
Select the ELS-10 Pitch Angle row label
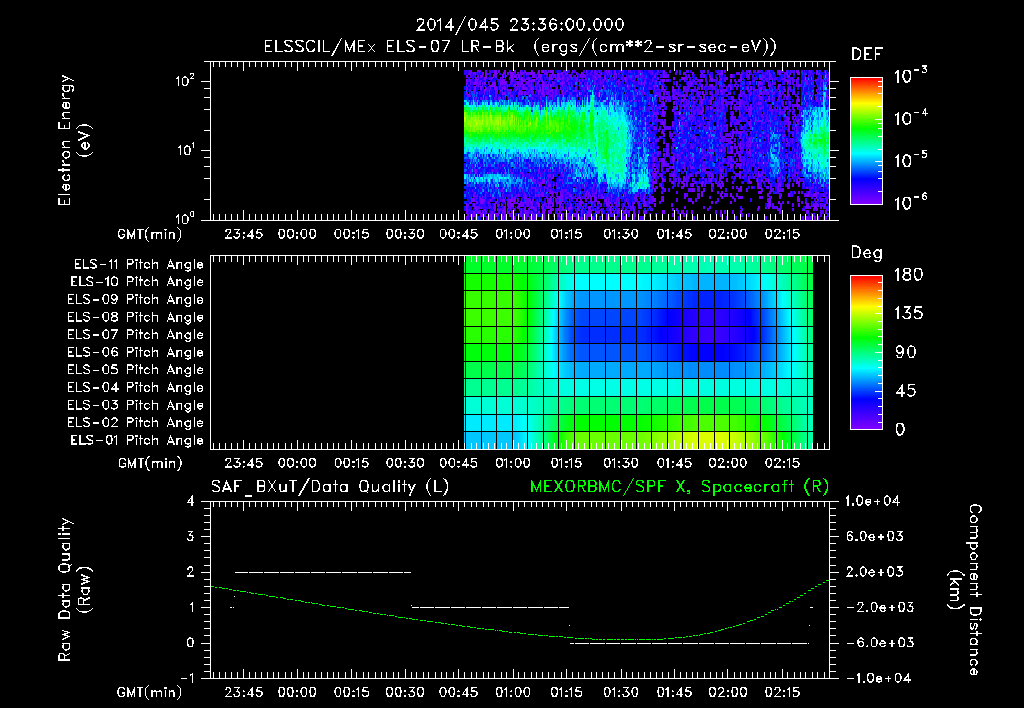pyautogui.click(x=137, y=282)
